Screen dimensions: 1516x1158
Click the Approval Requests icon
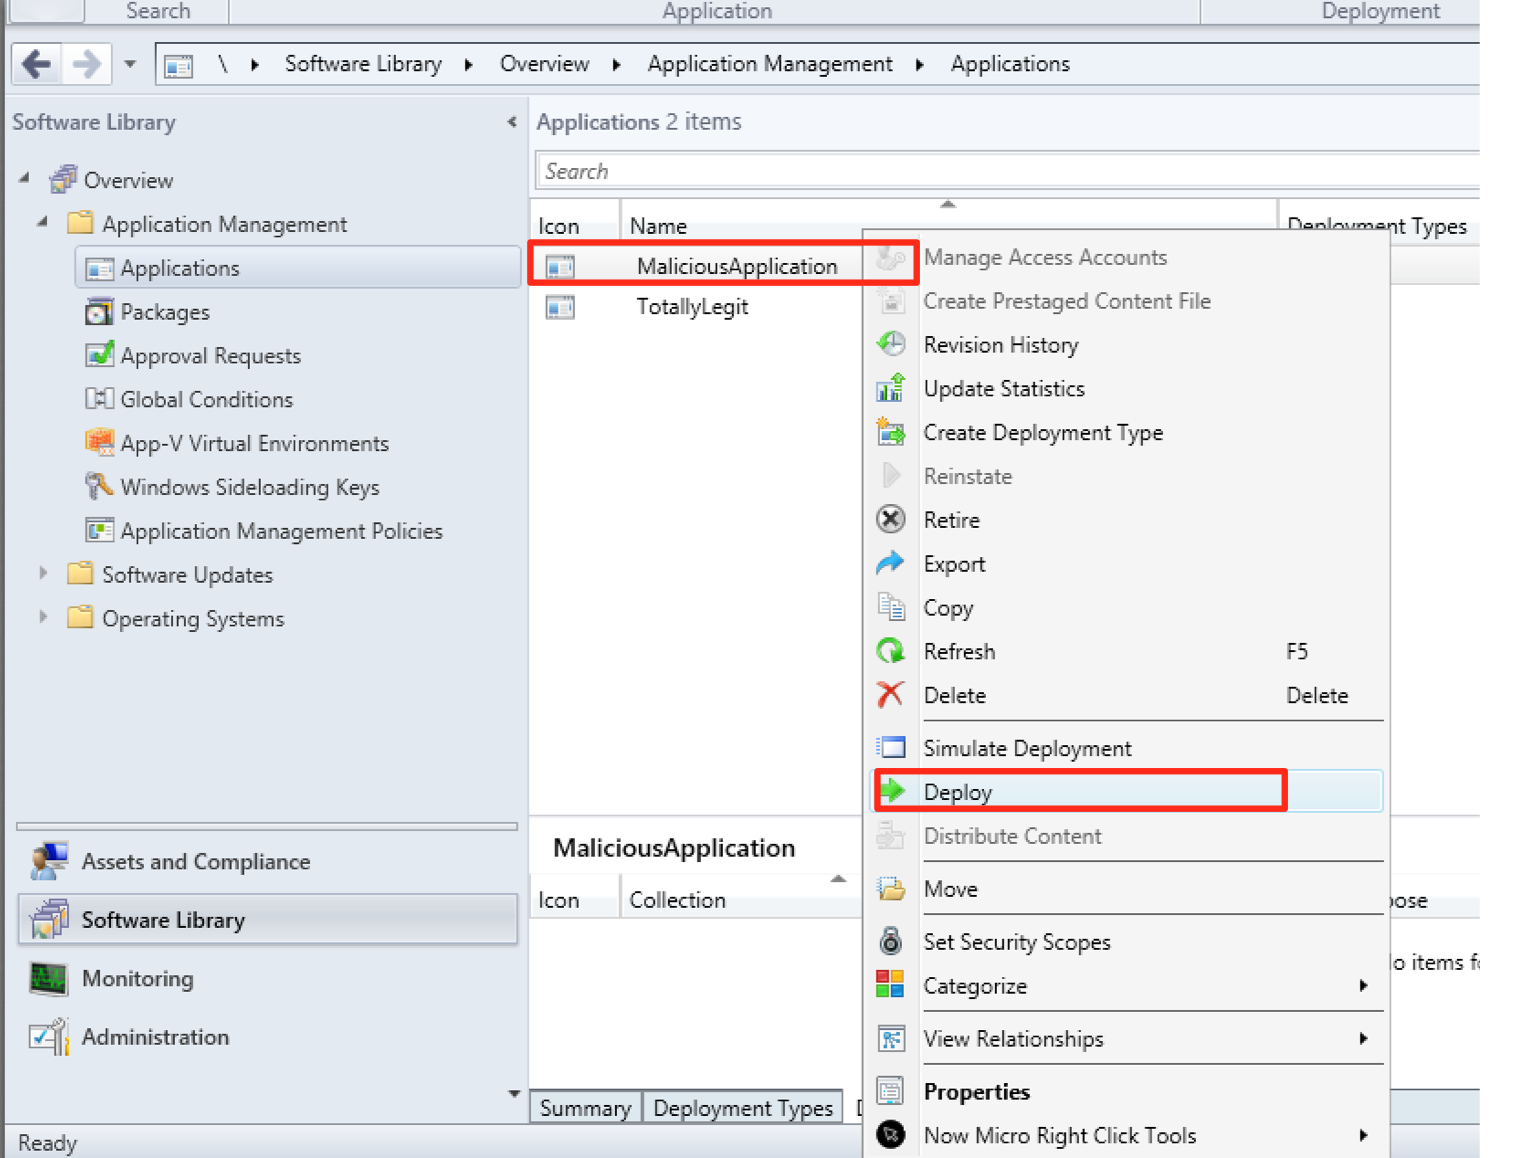pyautogui.click(x=98, y=355)
